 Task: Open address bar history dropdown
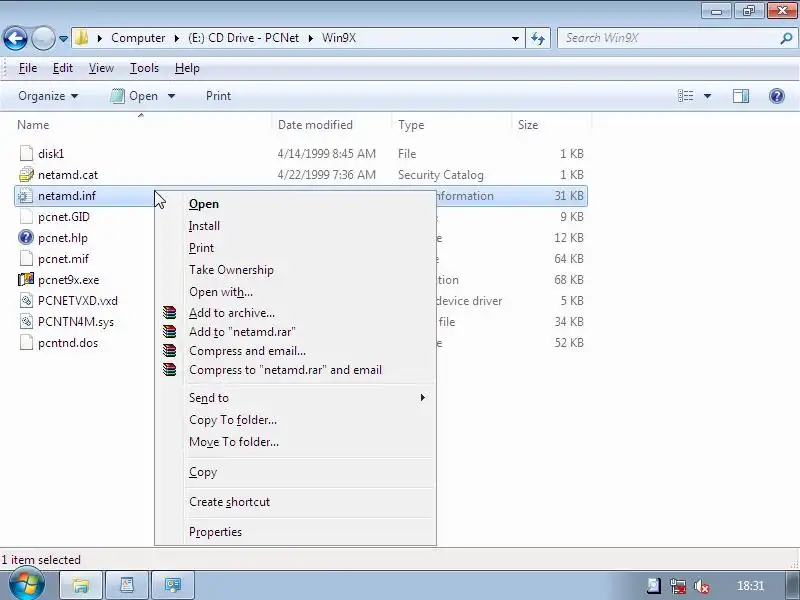point(515,38)
